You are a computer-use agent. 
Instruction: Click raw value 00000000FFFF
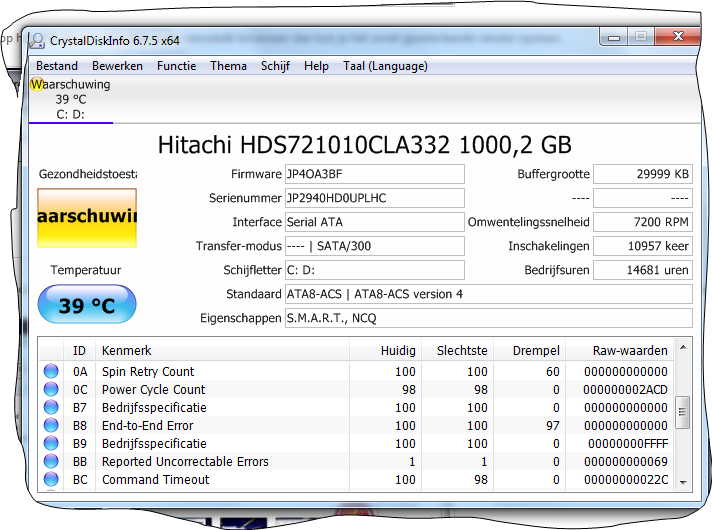628,444
